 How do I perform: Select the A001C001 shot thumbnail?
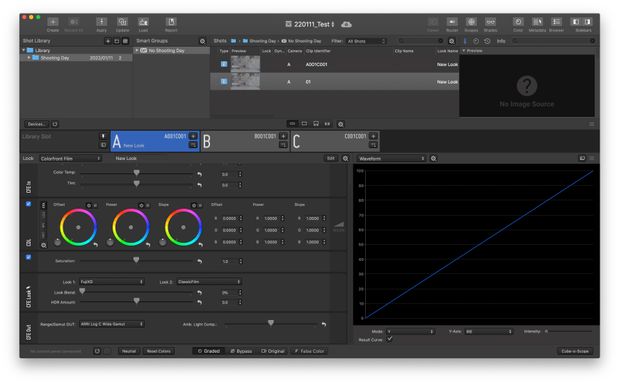245,64
